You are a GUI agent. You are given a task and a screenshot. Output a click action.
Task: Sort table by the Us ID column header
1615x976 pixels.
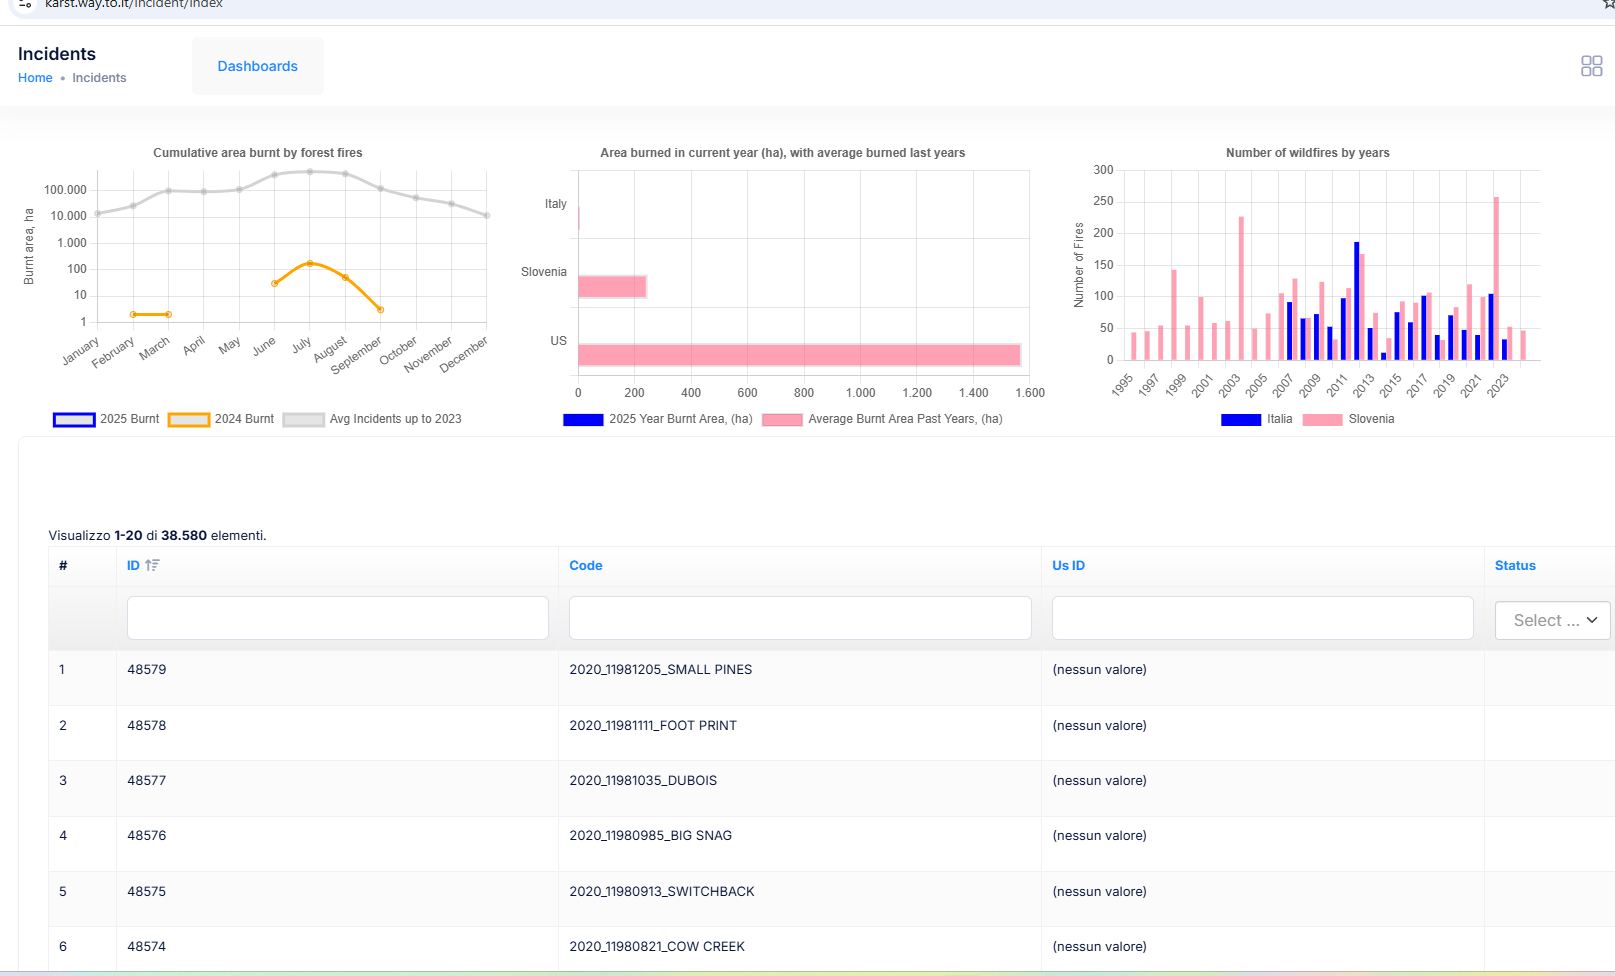coord(1068,565)
